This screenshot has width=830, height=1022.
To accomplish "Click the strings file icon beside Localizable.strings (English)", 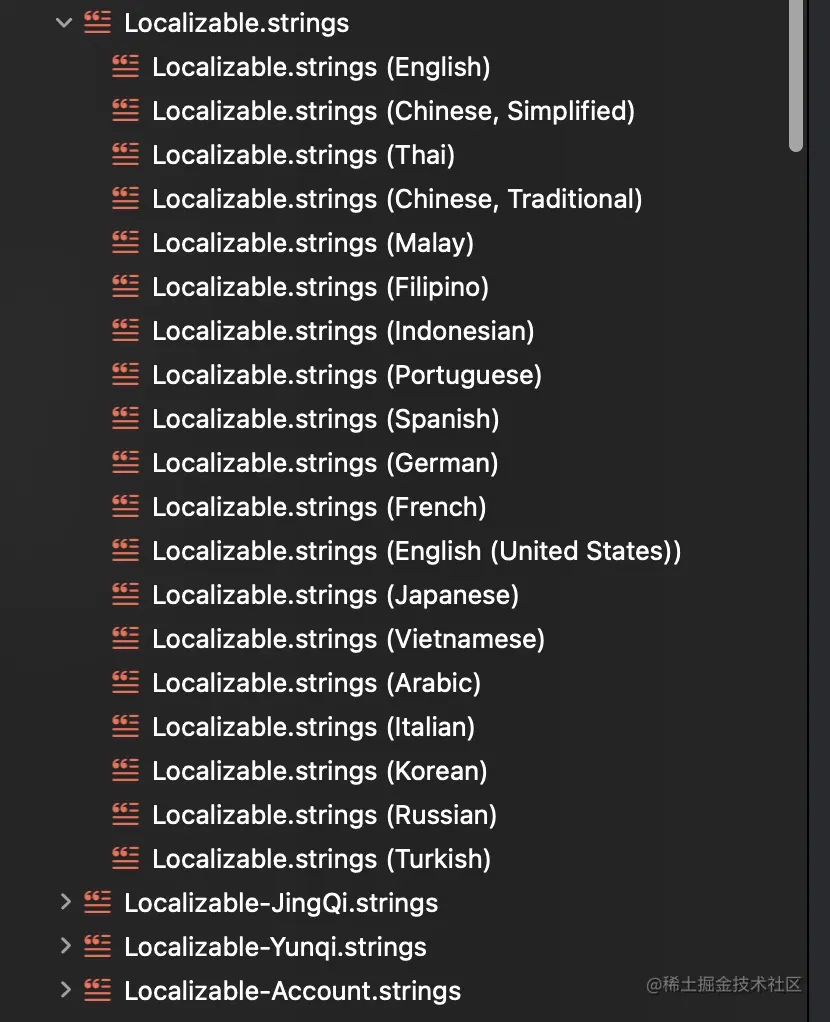I will point(124,66).
